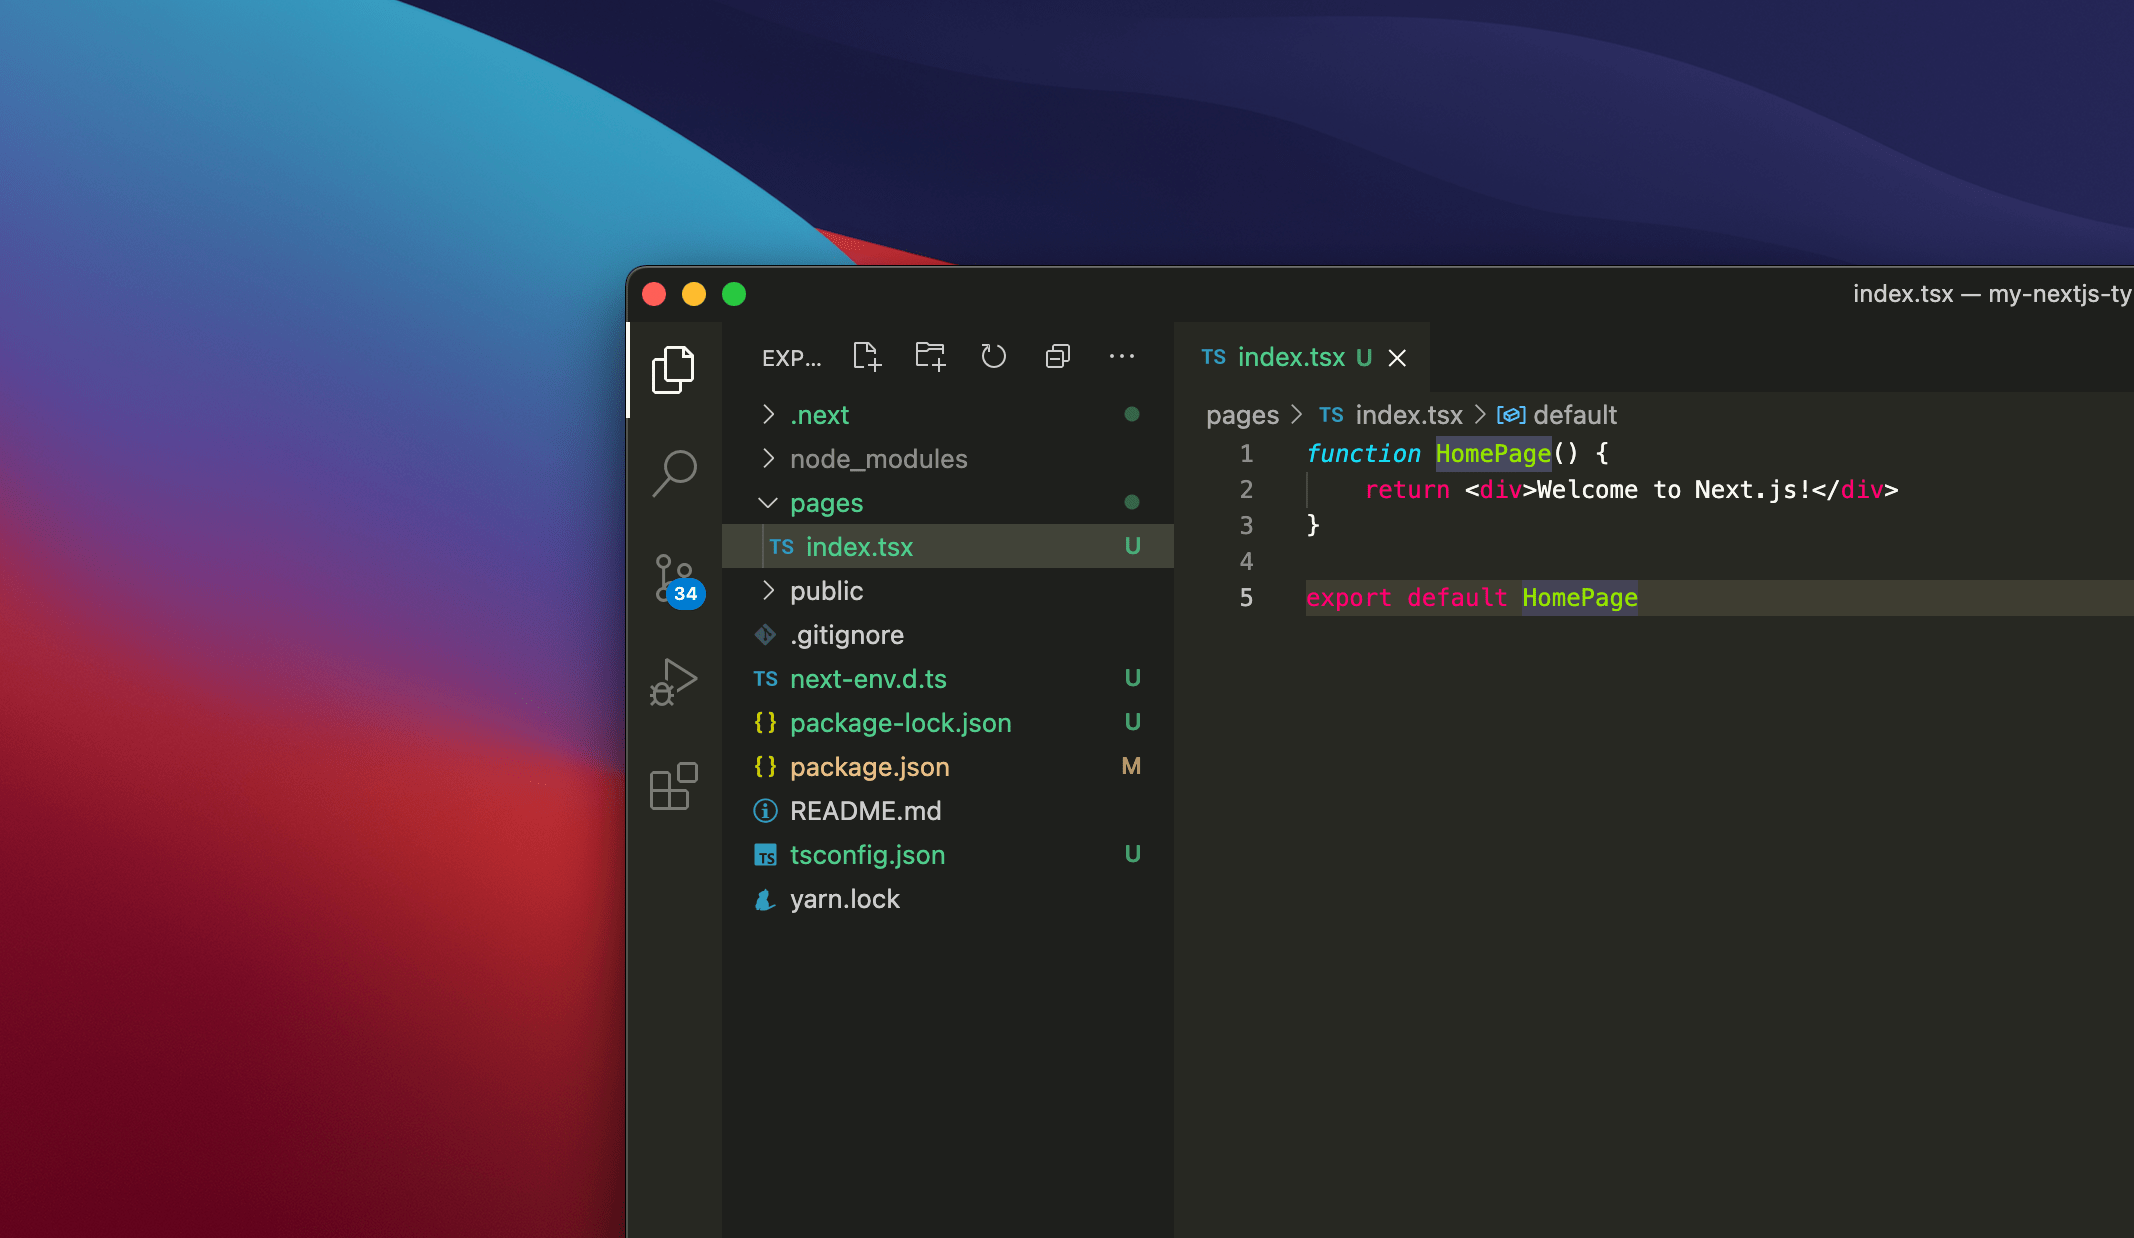
Task: Close the index.tsx editor tab
Action: point(1397,358)
